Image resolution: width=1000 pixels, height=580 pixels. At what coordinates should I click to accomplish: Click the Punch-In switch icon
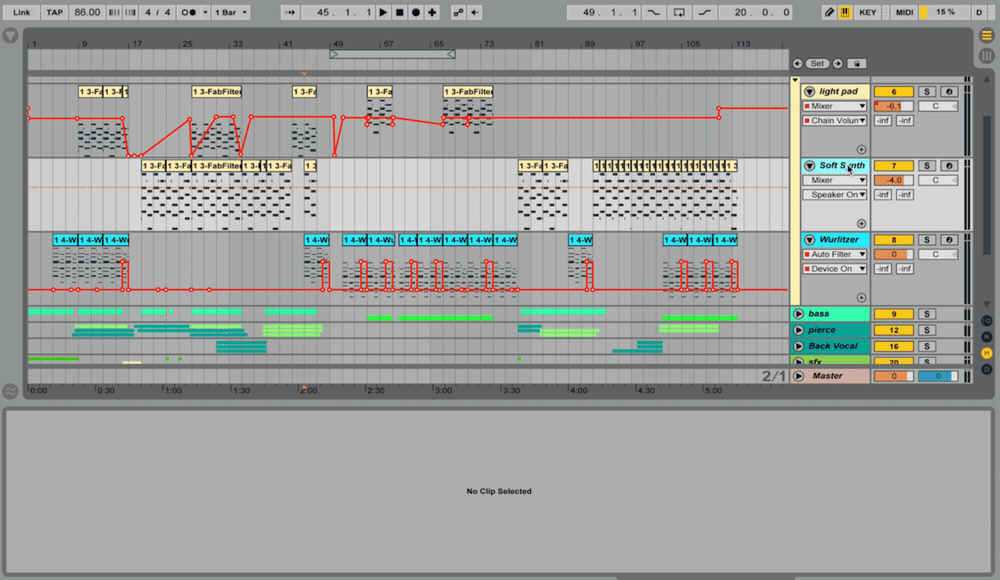[x=656, y=12]
